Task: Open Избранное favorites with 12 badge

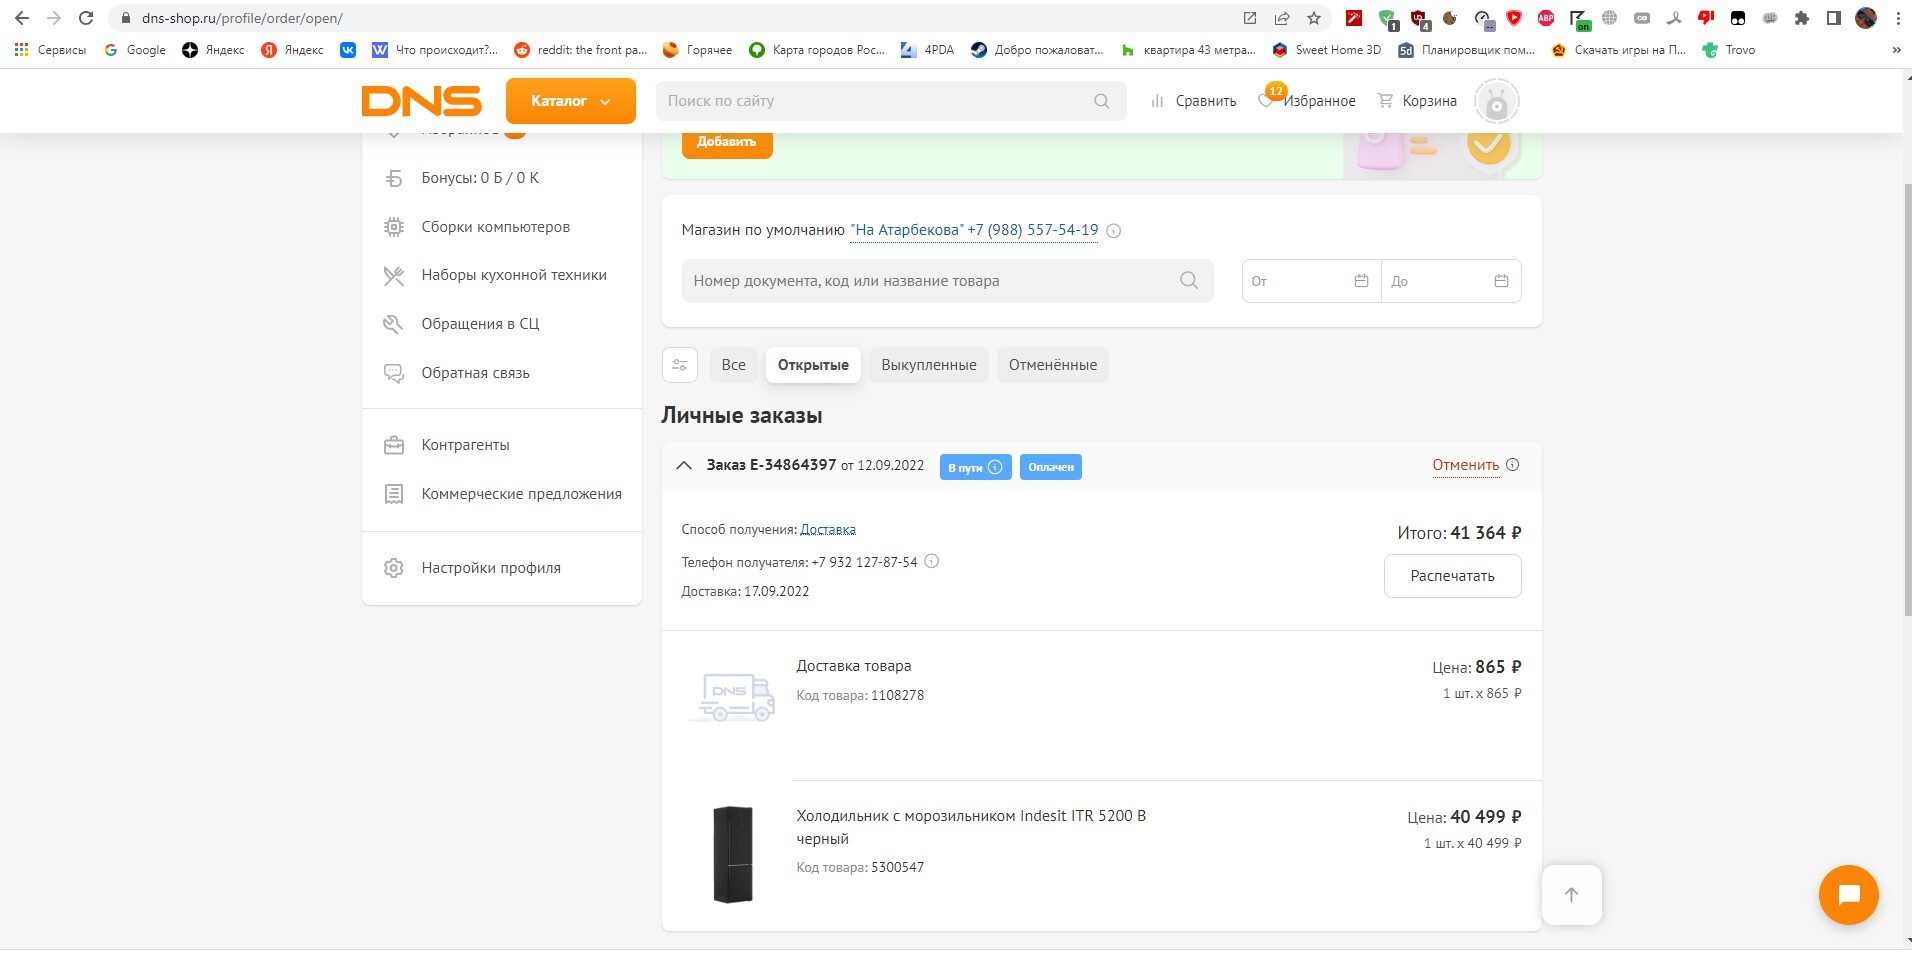Action: click(x=1307, y=100)
